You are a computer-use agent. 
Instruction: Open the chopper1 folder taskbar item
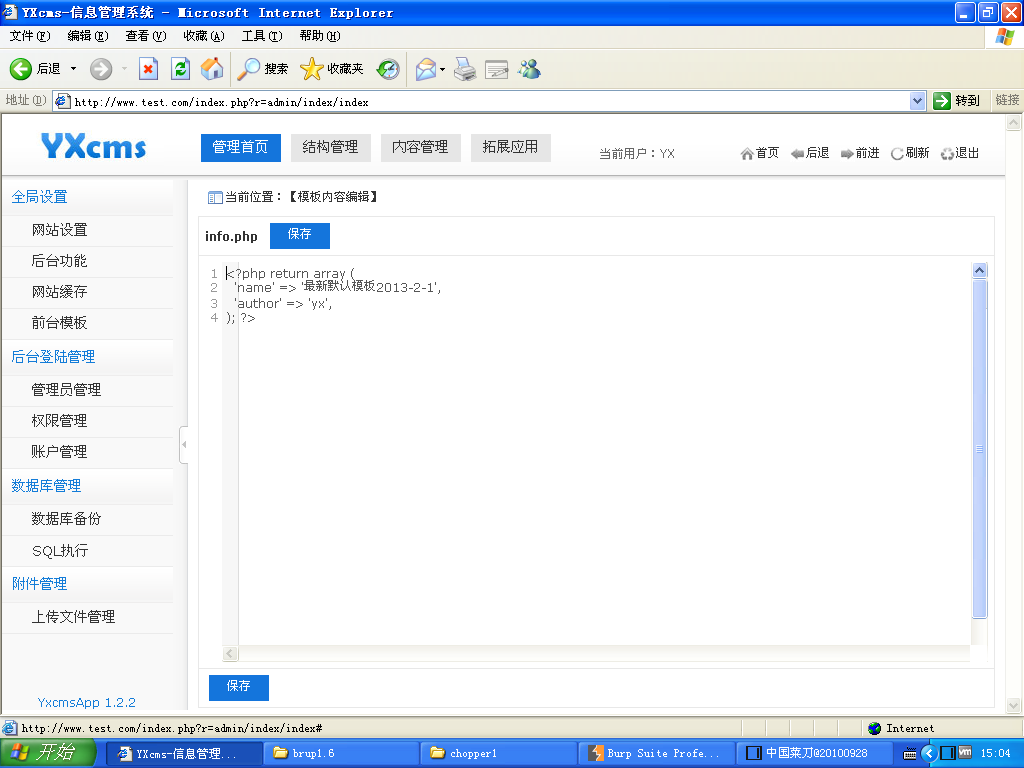coord(498,754)
